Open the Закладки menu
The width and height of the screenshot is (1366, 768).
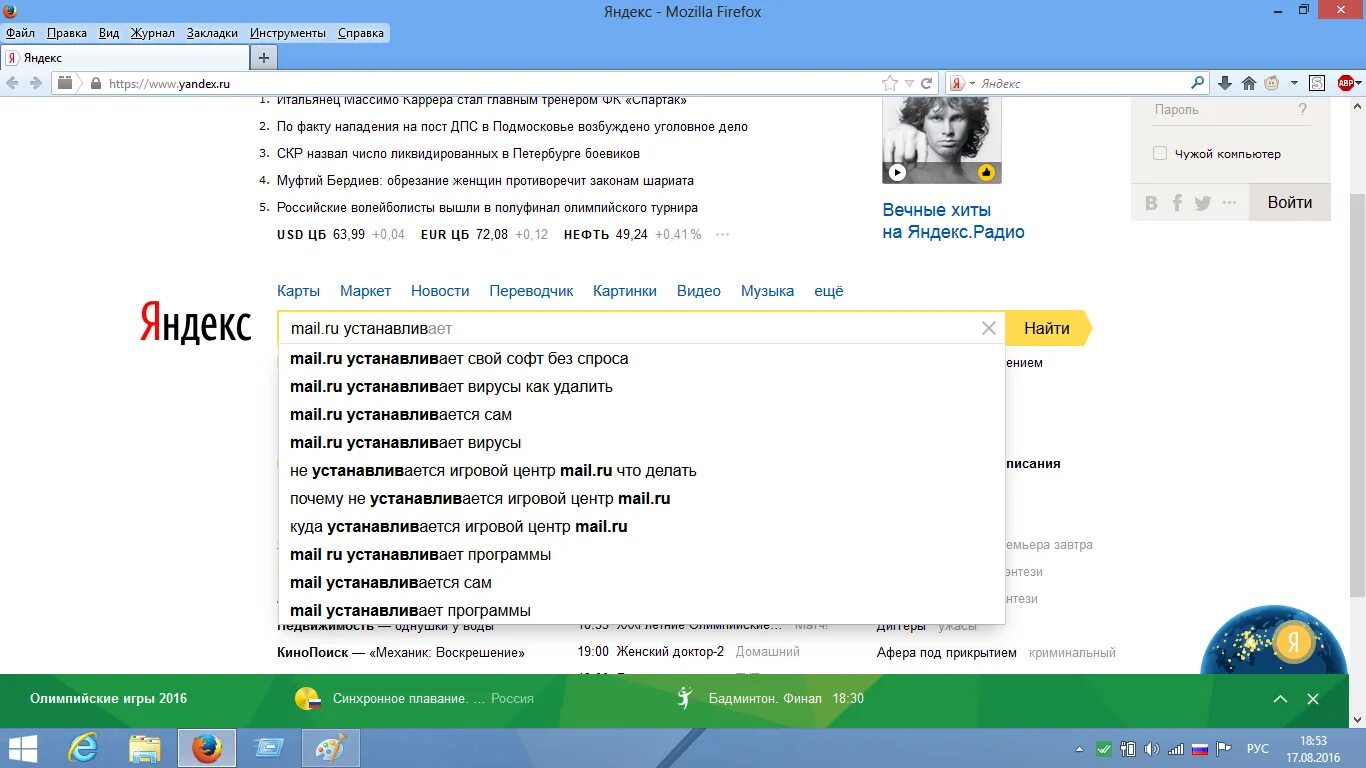click(212, 33)
